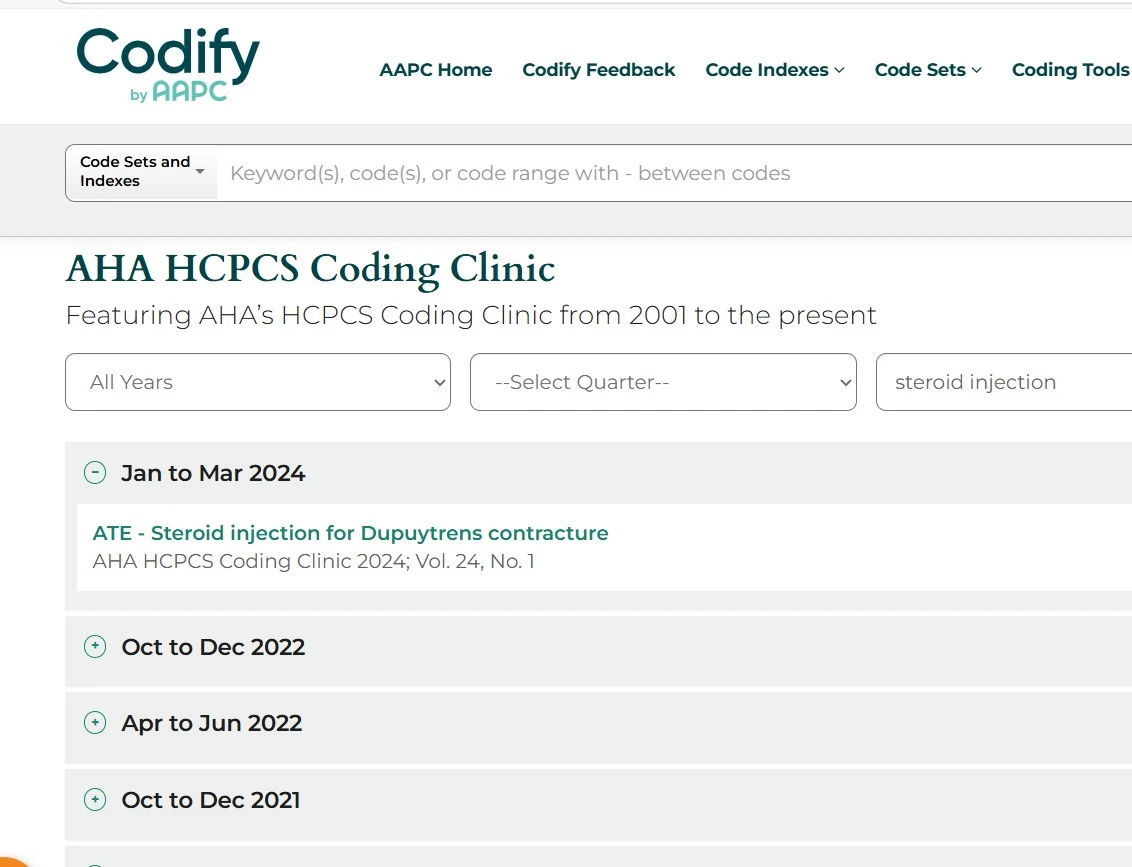Click the Jan to Mar 2024 section heading
Image resolution: width=1132 pixels, height=867 pixels.
pos(213,473)
